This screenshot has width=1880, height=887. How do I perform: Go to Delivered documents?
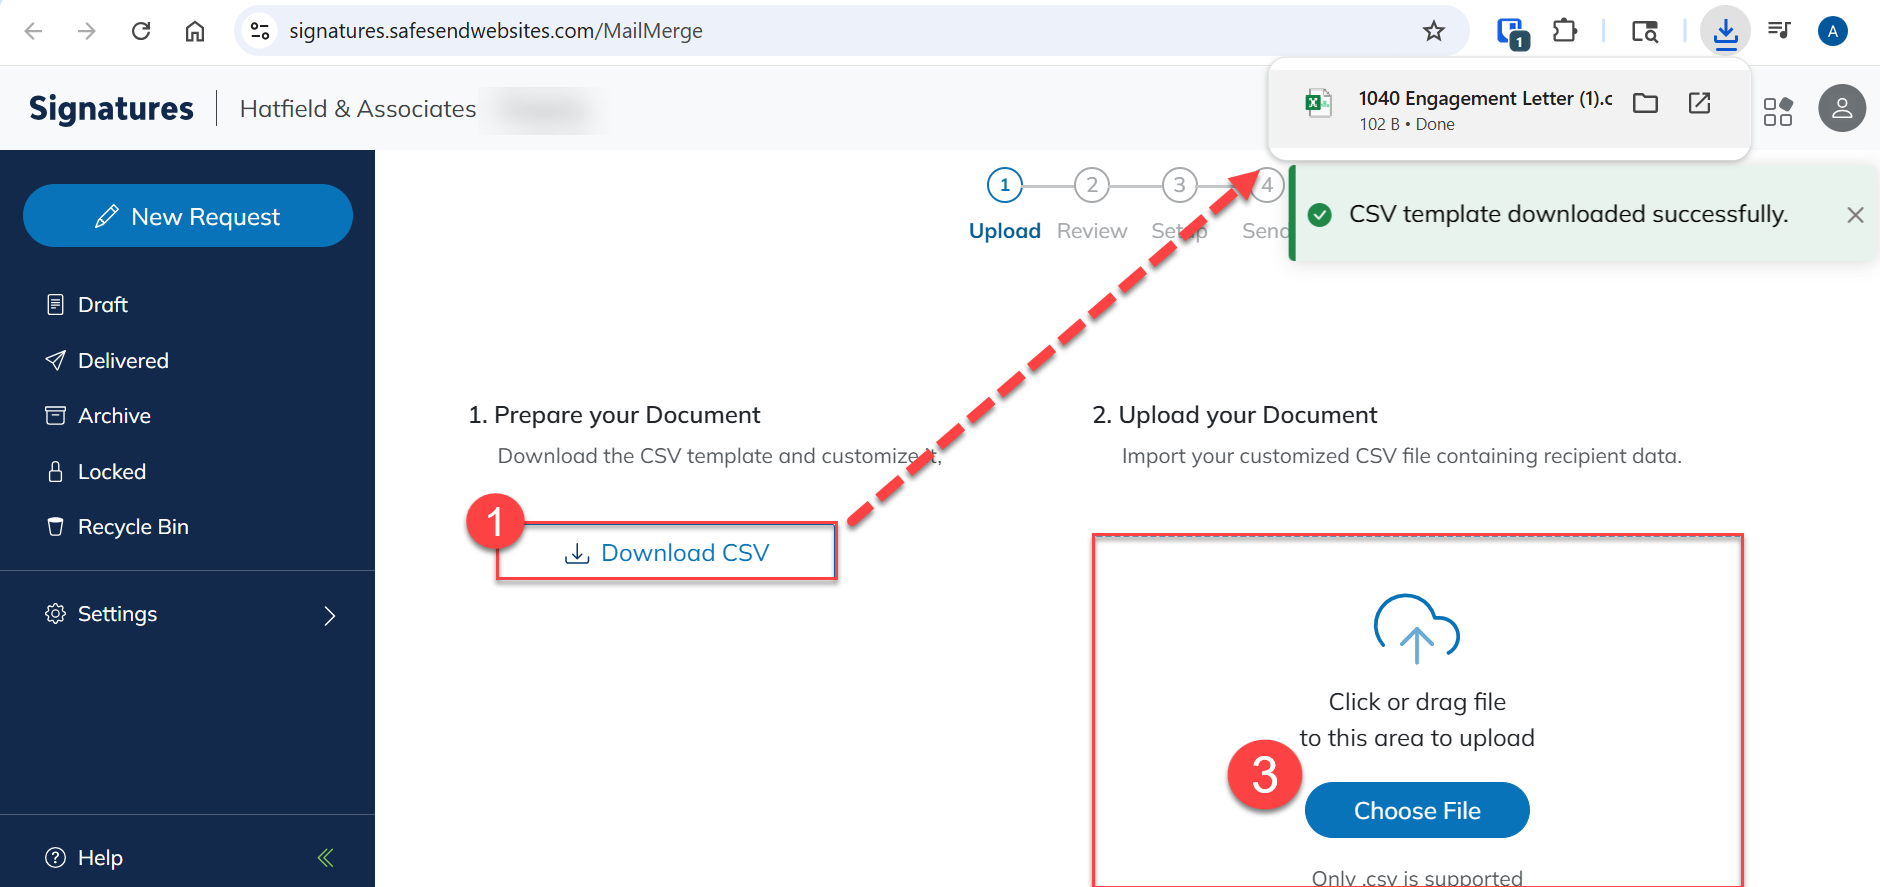click(122, 361)
